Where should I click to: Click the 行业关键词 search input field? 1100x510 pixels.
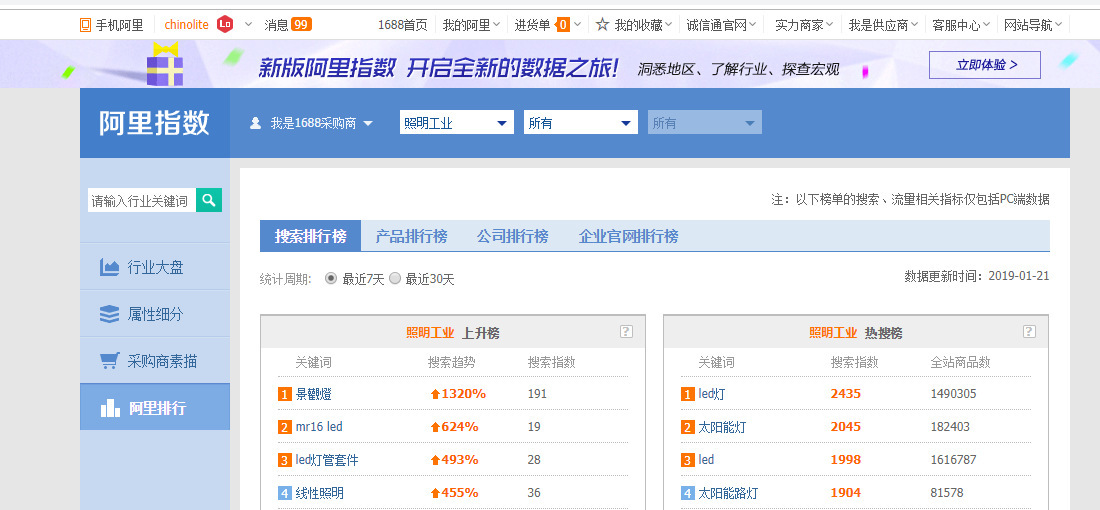pyautogui.click(x=142, y=200)
